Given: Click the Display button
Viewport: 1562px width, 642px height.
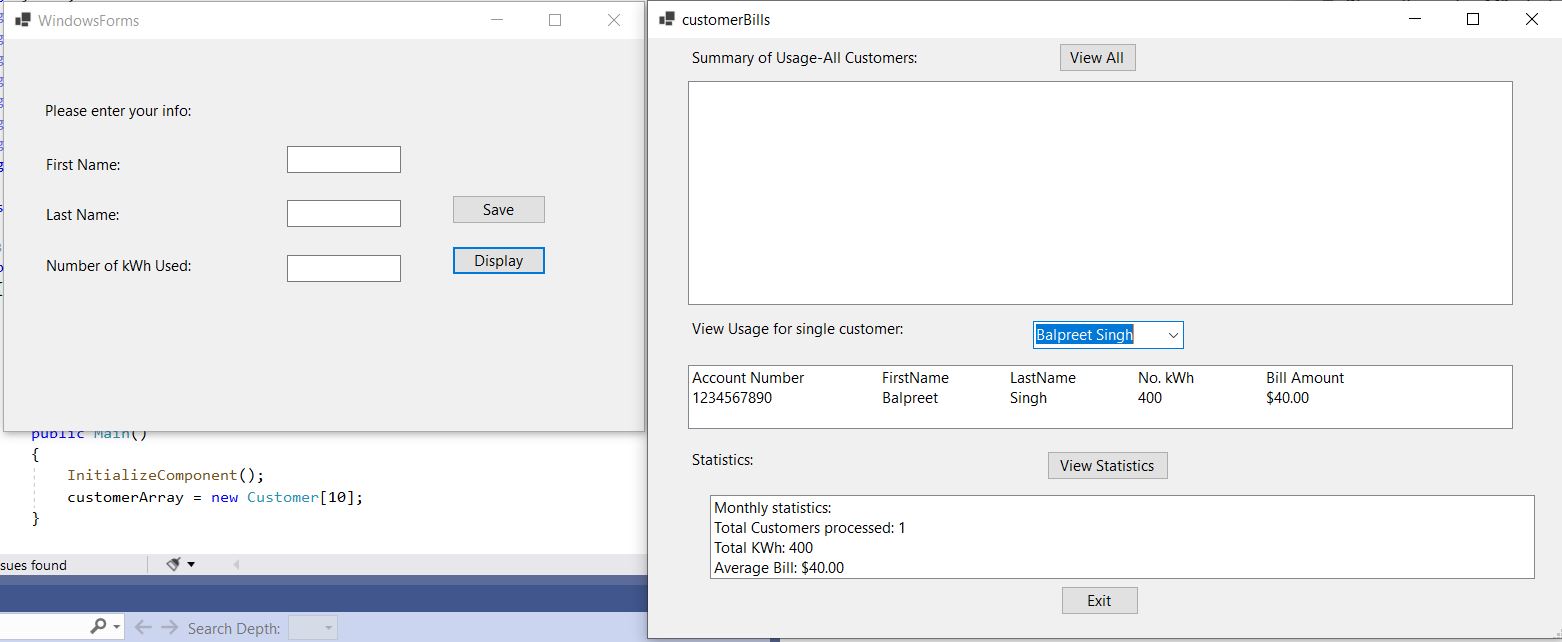Looking at the screenshot, I should pos(498,260).
